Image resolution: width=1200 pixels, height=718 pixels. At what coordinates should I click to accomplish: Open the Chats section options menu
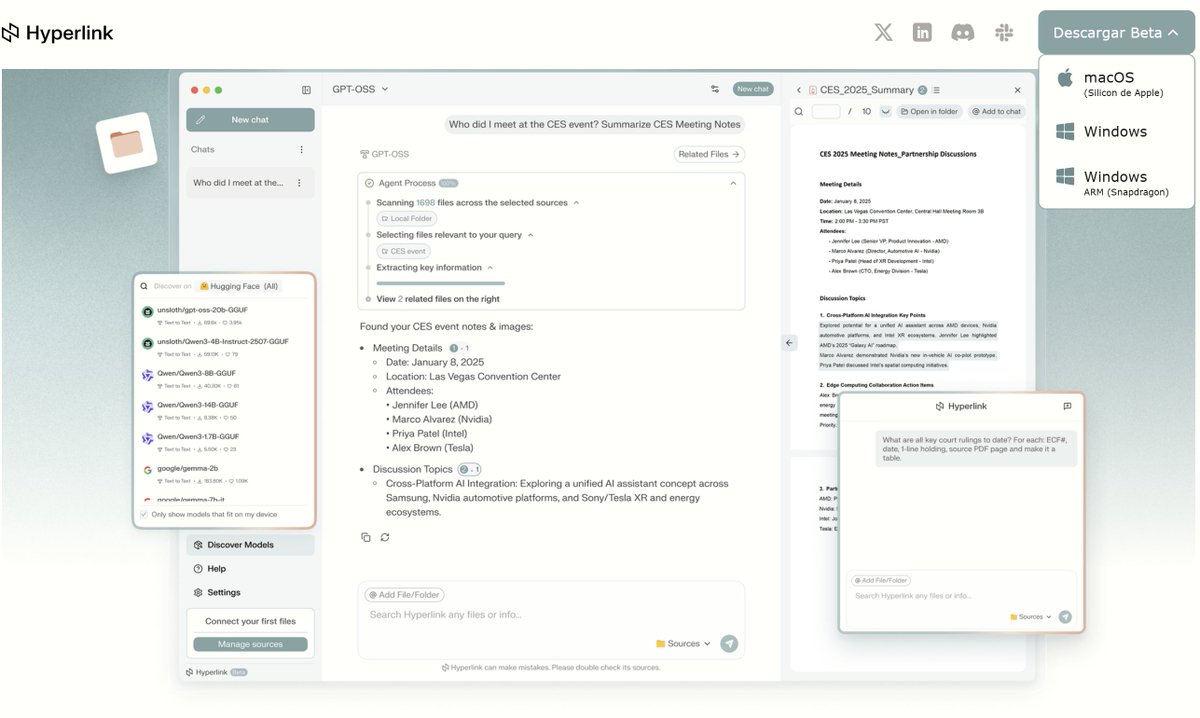click(301, 150)
